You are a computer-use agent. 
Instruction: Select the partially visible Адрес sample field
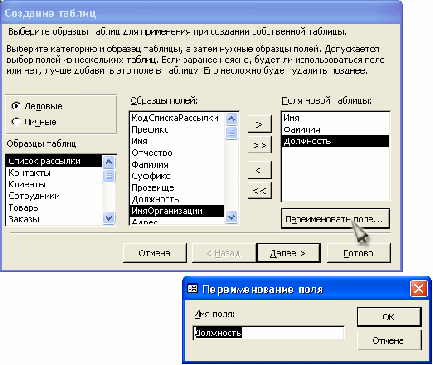click(177, 221)
